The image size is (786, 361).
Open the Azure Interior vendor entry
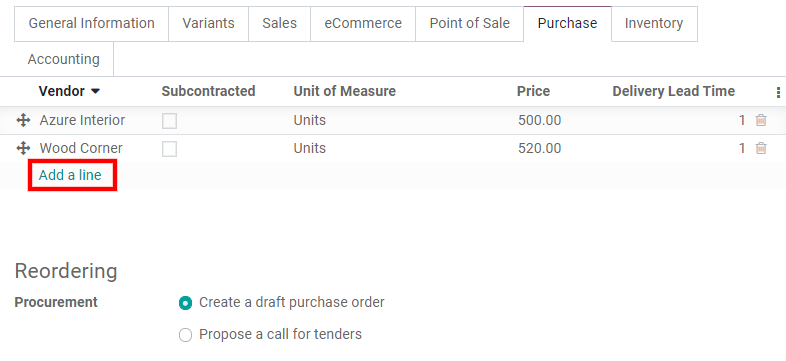(82, 120)
